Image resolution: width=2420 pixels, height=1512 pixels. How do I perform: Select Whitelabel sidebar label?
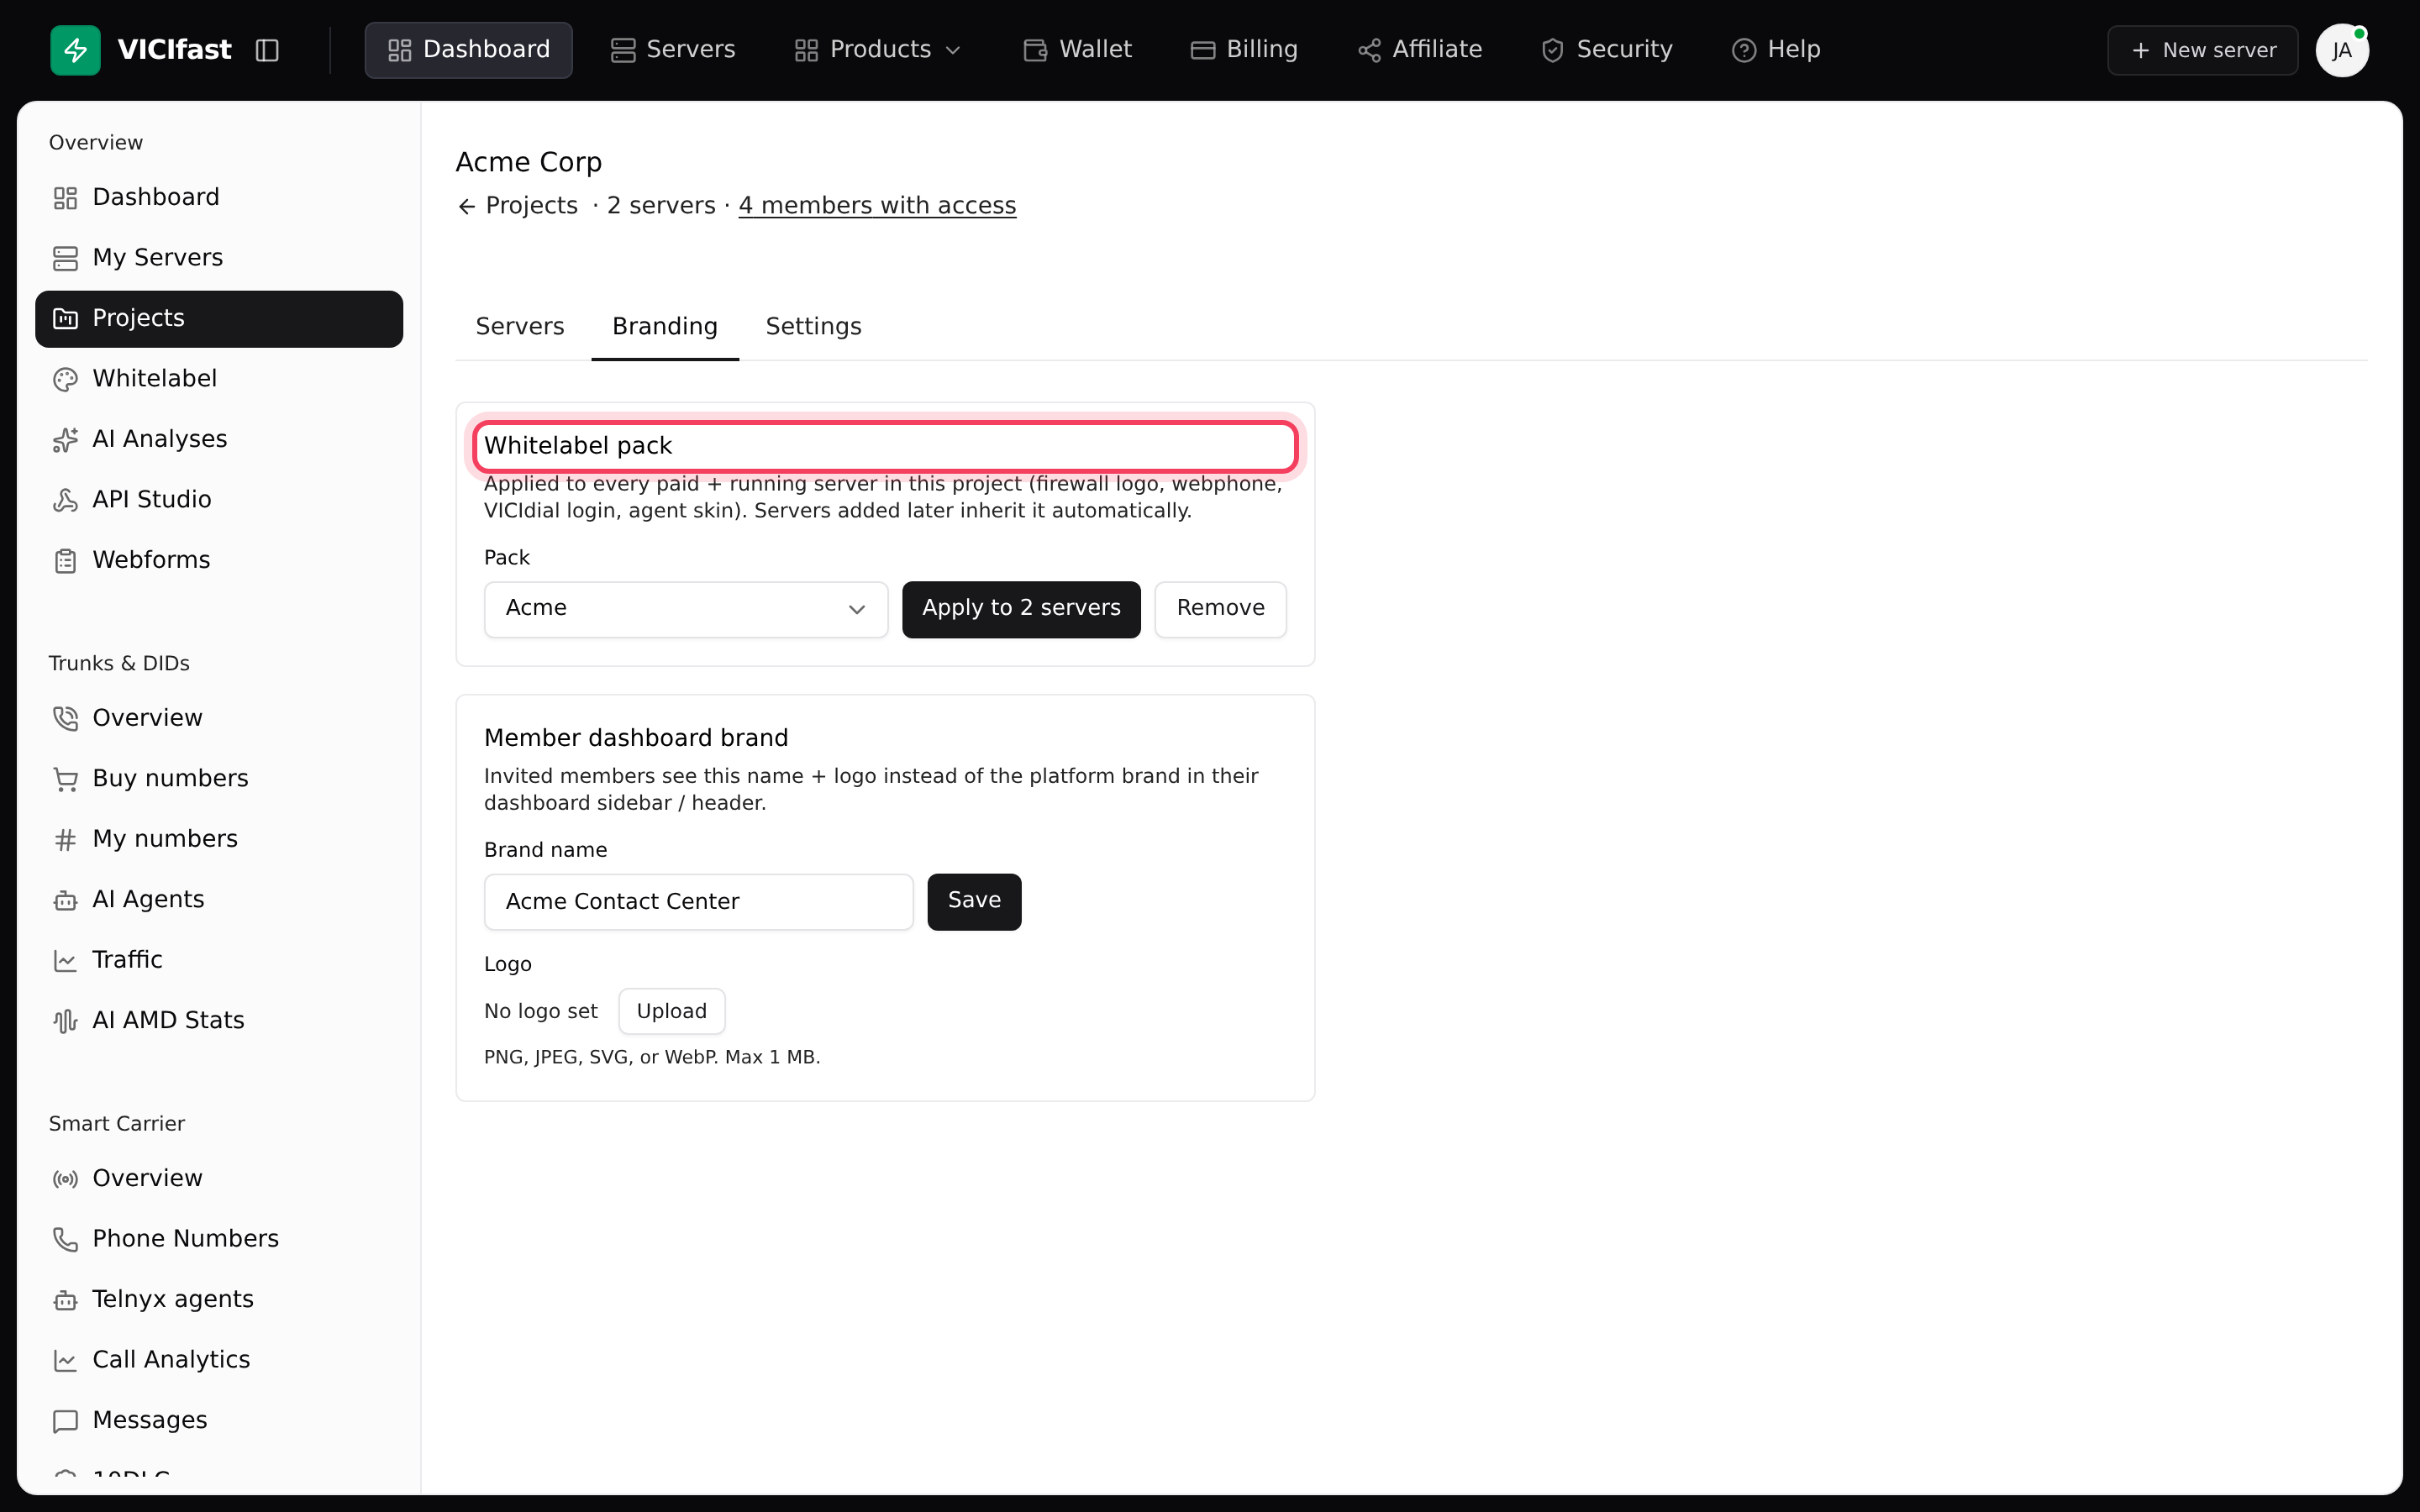[x=155, y=378]
